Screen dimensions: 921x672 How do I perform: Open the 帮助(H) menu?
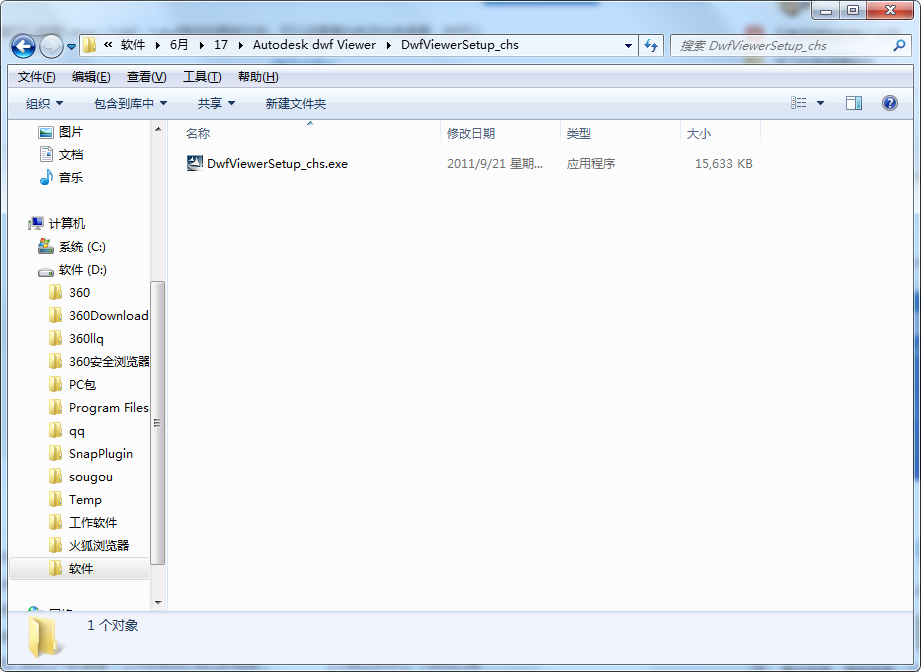[x=258, y=77]
